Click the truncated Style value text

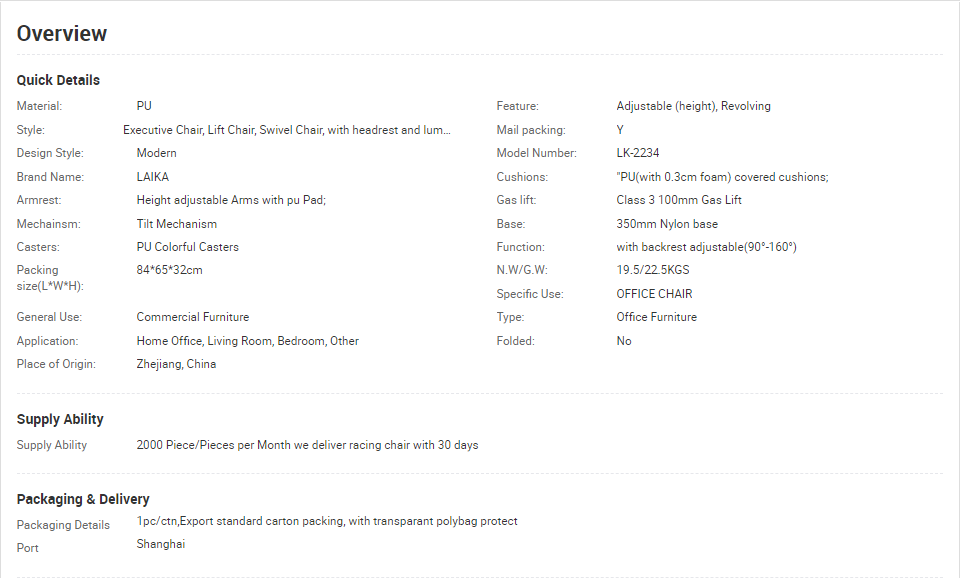287,130
